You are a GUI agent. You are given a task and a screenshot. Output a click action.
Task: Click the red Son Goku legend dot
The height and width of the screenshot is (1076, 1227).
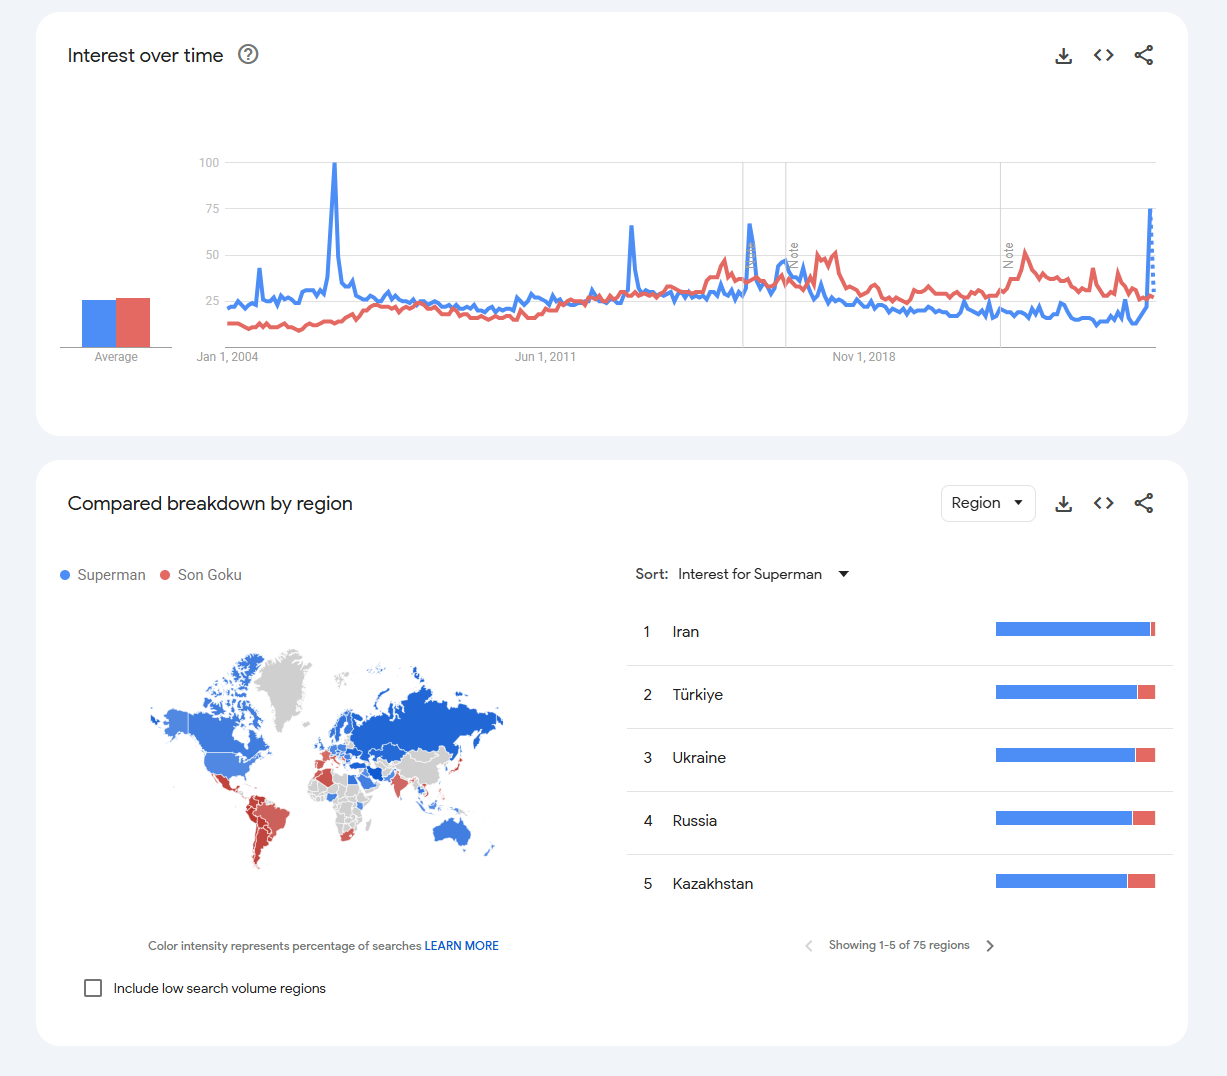click(165, 575)
